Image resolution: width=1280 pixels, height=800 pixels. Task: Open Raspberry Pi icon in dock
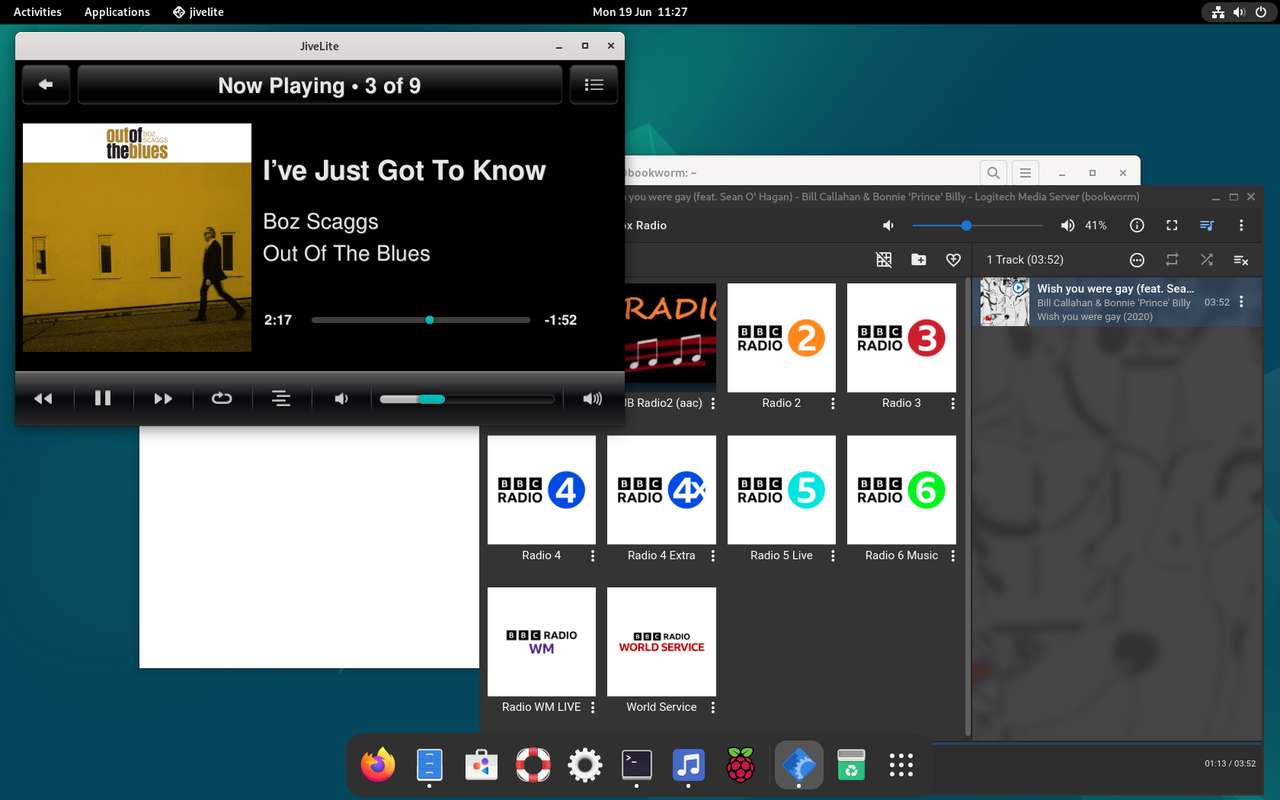pos(740,766)
